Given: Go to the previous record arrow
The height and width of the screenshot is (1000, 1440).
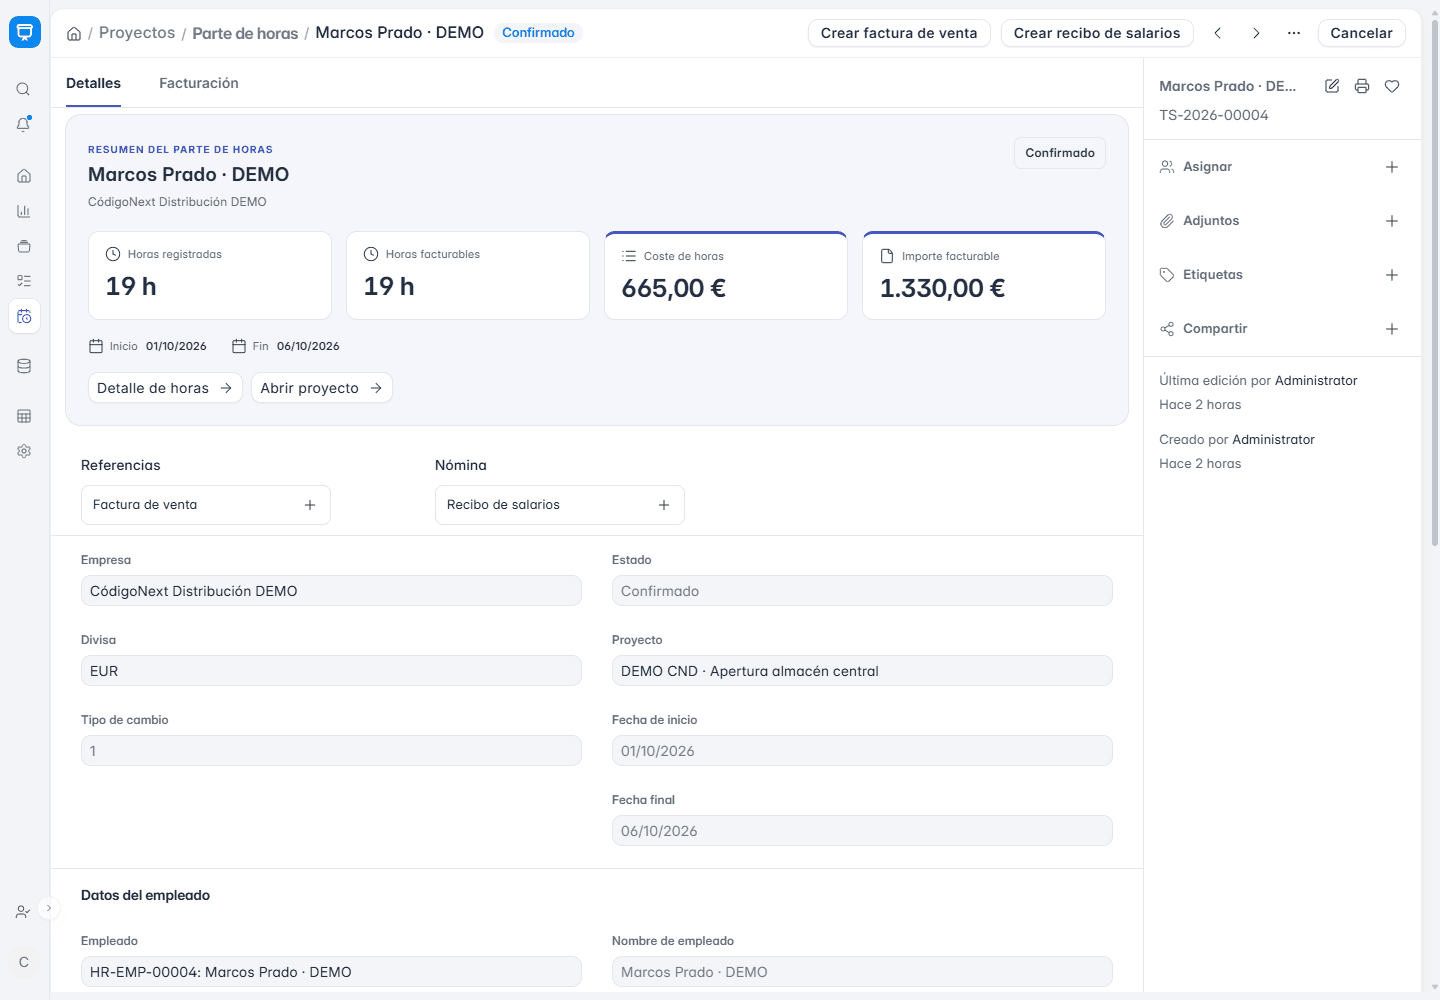Looking at the screenshot, I should click(x=1218, y=33).
